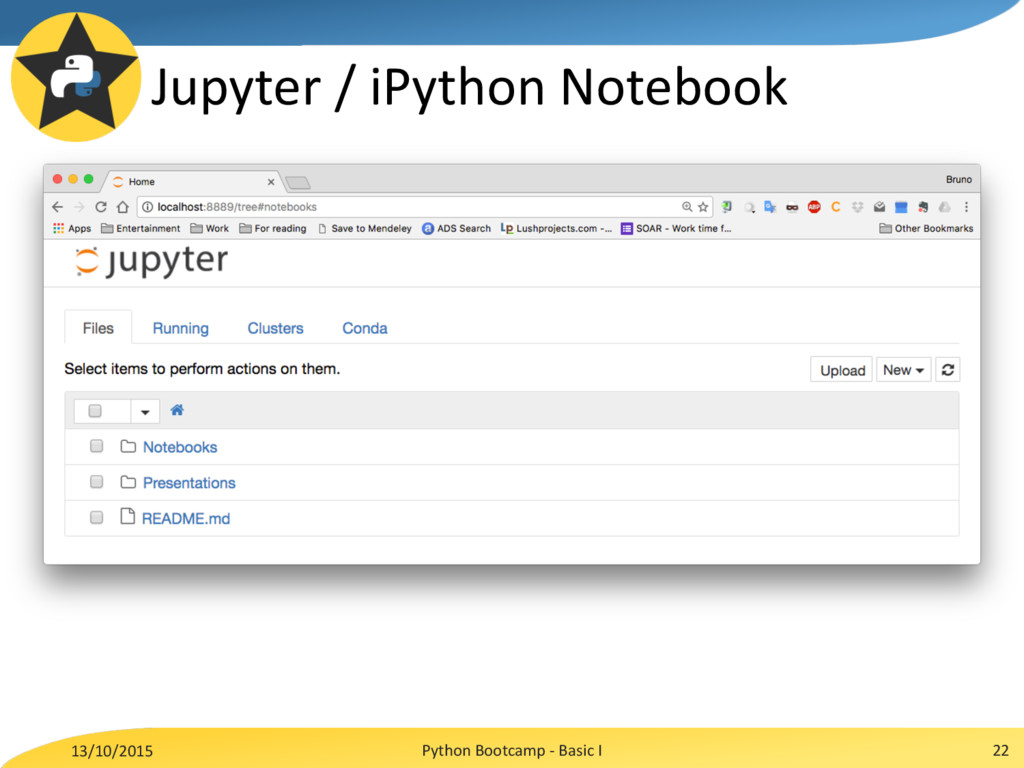Switch to the Files tab
The height and width of the screenshot is (768, 1024).
(98, 328)
